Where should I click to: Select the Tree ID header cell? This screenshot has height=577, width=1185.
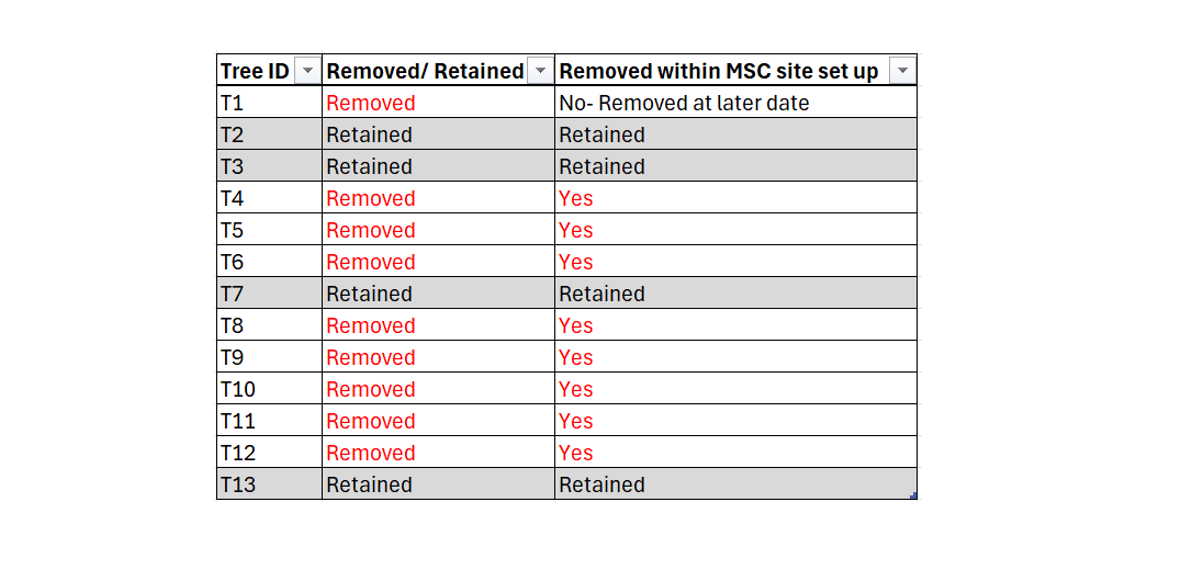(x=255, y=71)
